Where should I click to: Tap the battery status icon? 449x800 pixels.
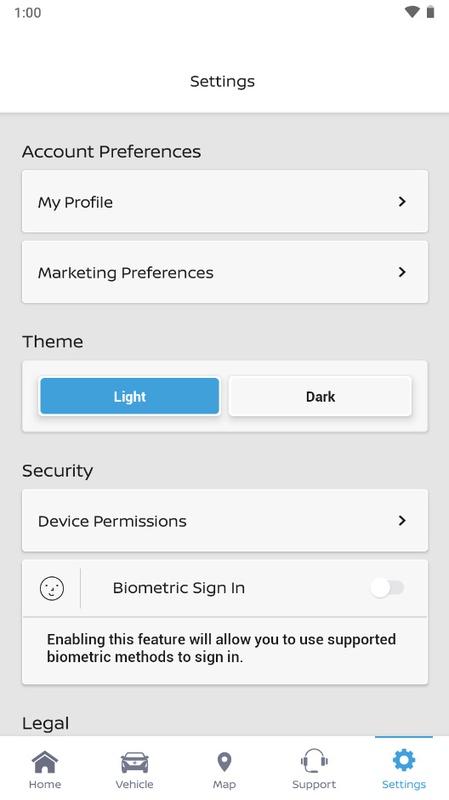coord(431,12)
